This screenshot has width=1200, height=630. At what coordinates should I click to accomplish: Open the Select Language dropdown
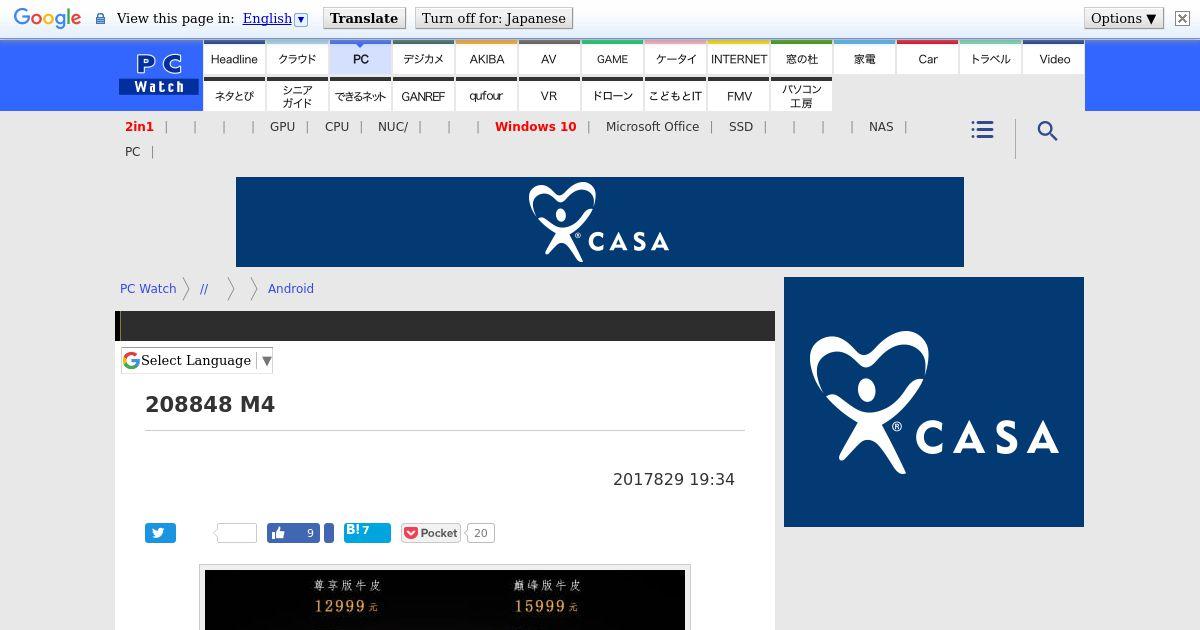[x=197, y=360]
